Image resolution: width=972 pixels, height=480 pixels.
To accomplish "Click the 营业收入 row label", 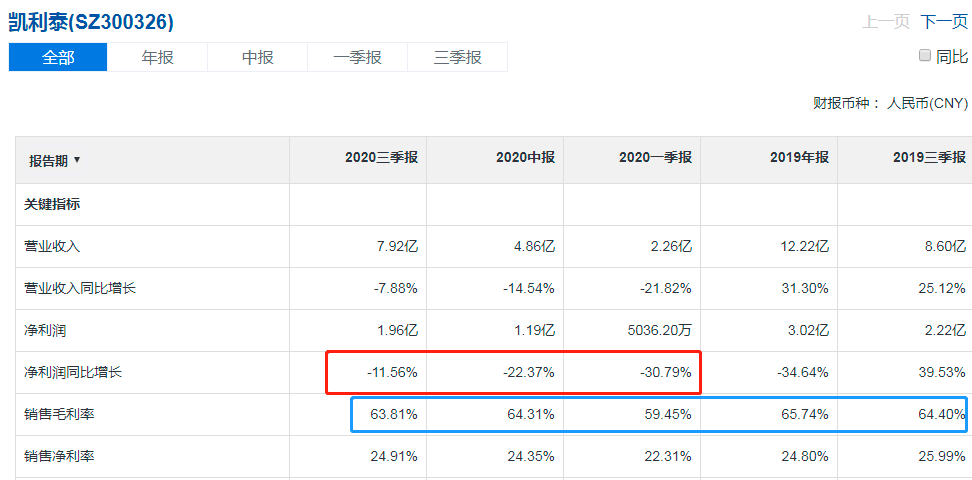I will [x=52, y=247].
